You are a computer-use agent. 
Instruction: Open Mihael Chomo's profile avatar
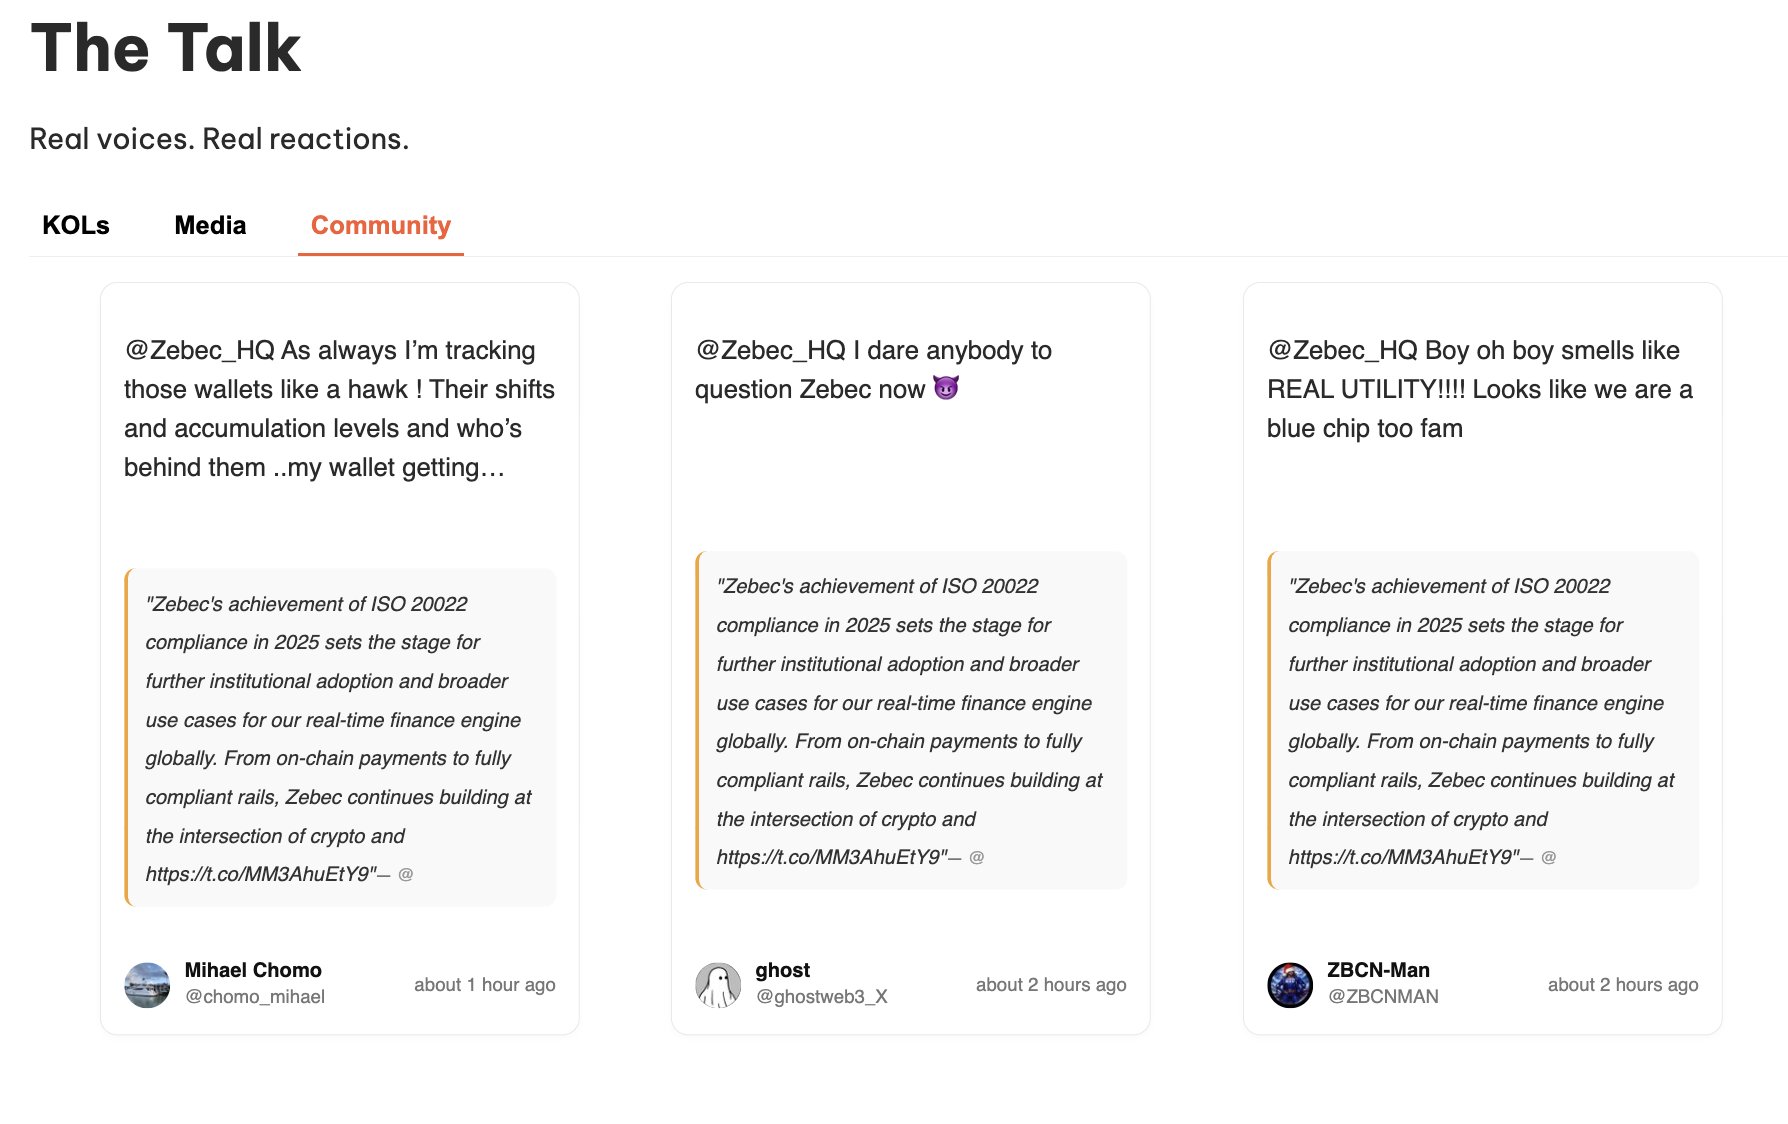point(147,985)
